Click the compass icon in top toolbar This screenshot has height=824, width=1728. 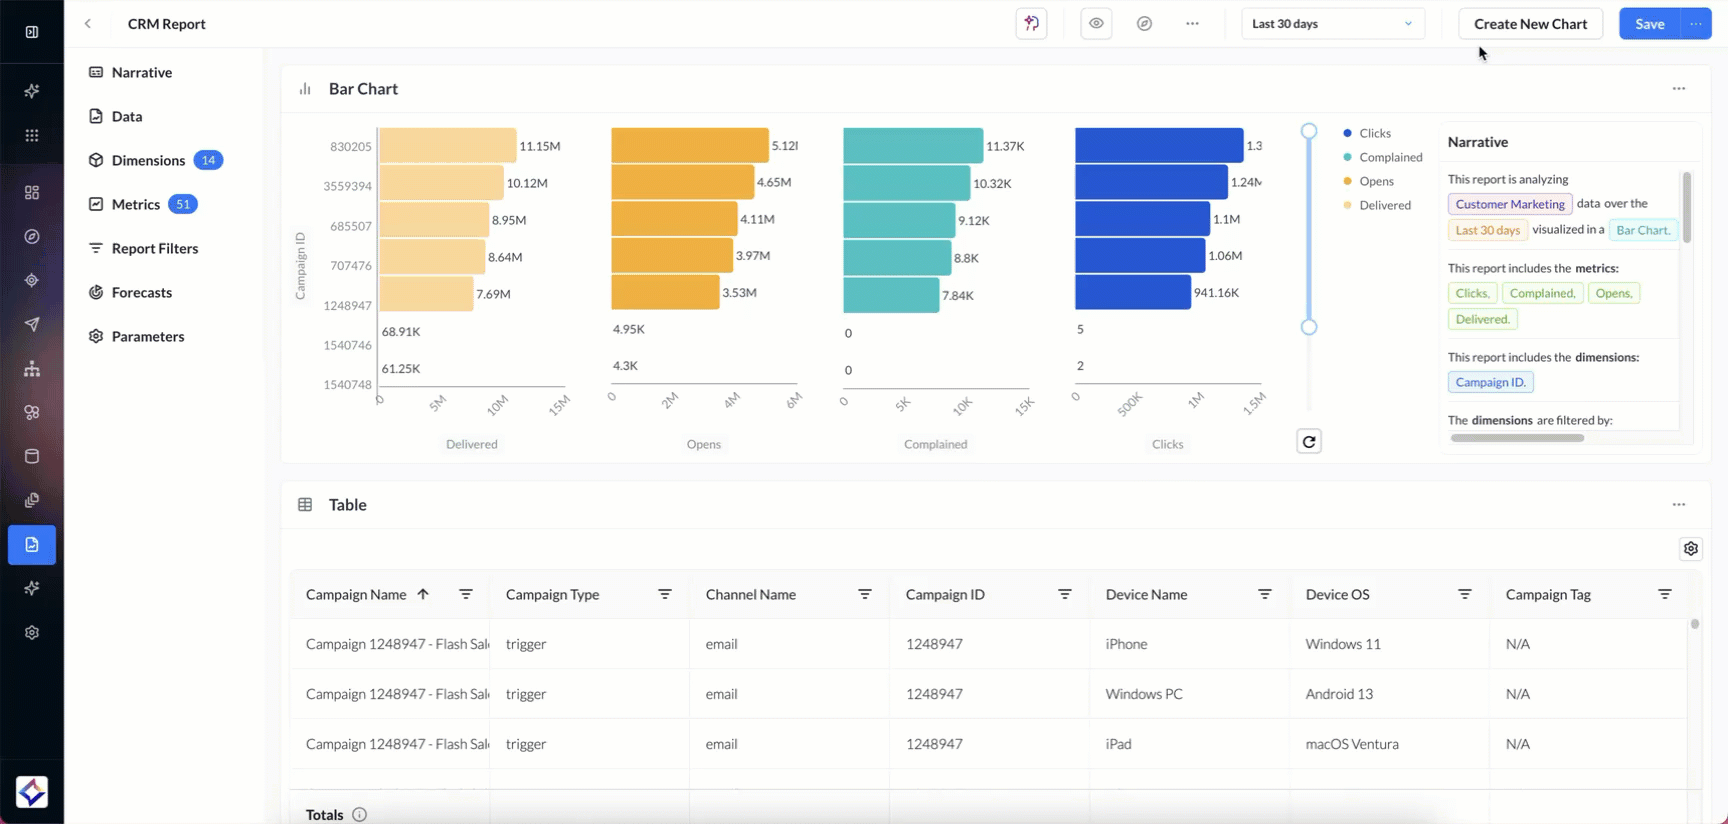coord(1144,24)
